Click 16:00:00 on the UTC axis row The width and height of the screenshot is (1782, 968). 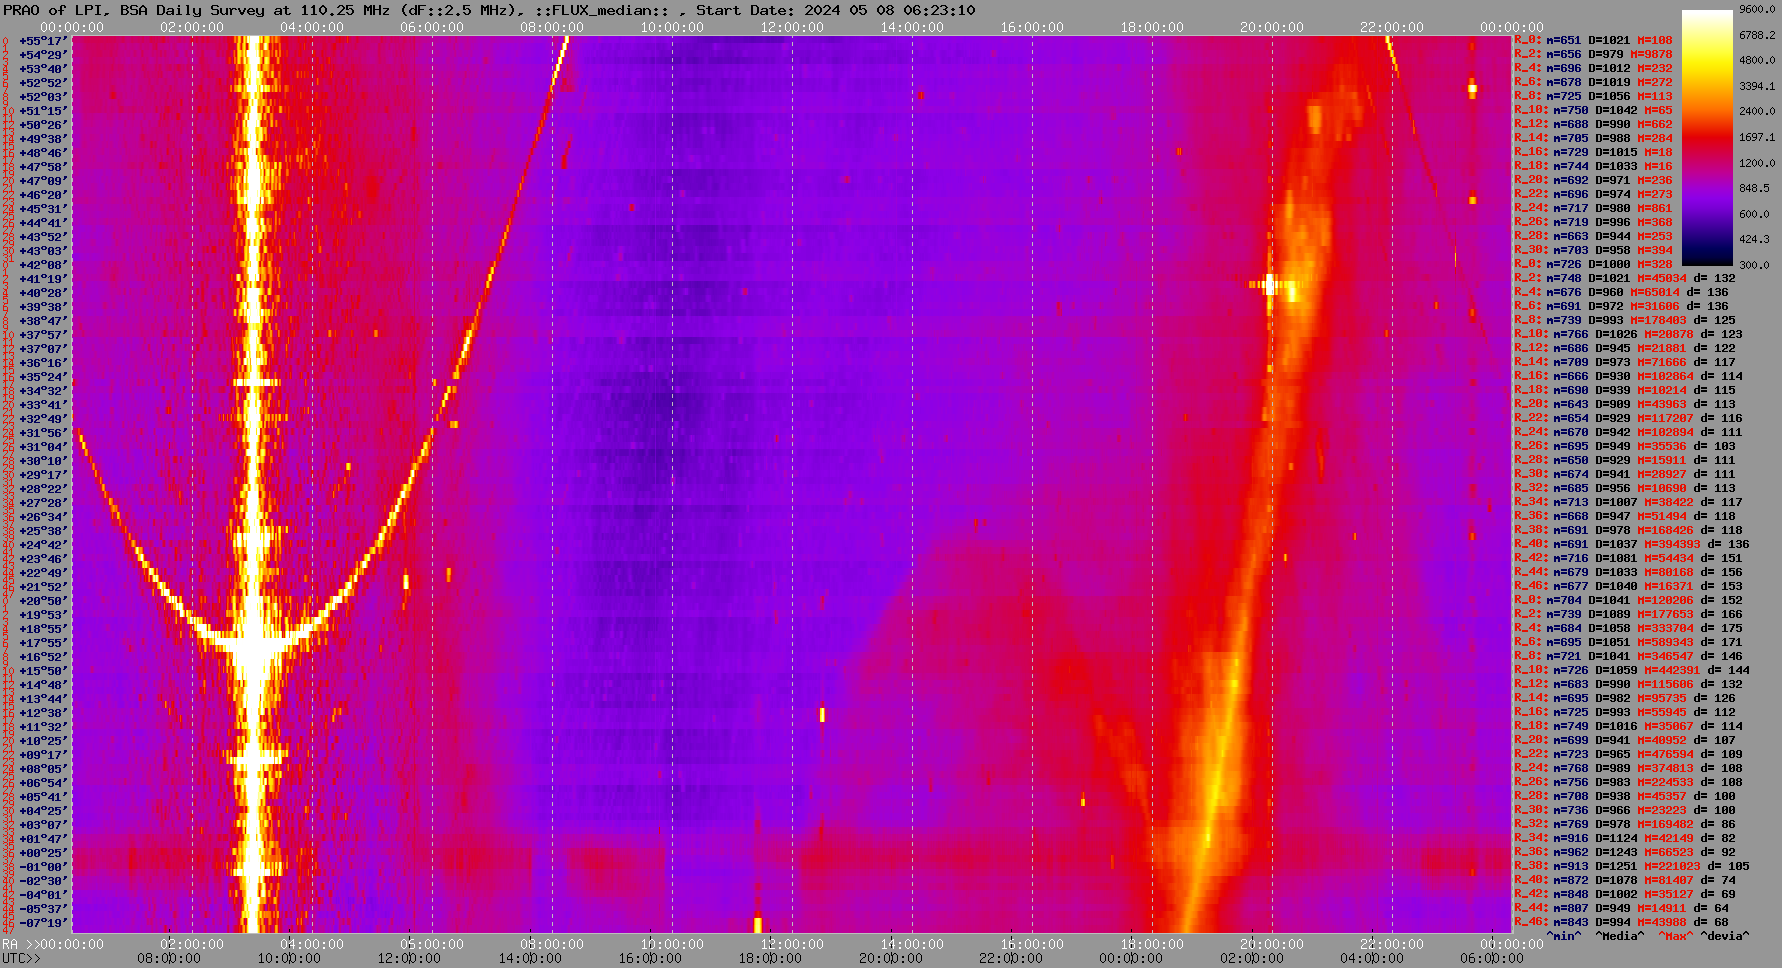650,958
